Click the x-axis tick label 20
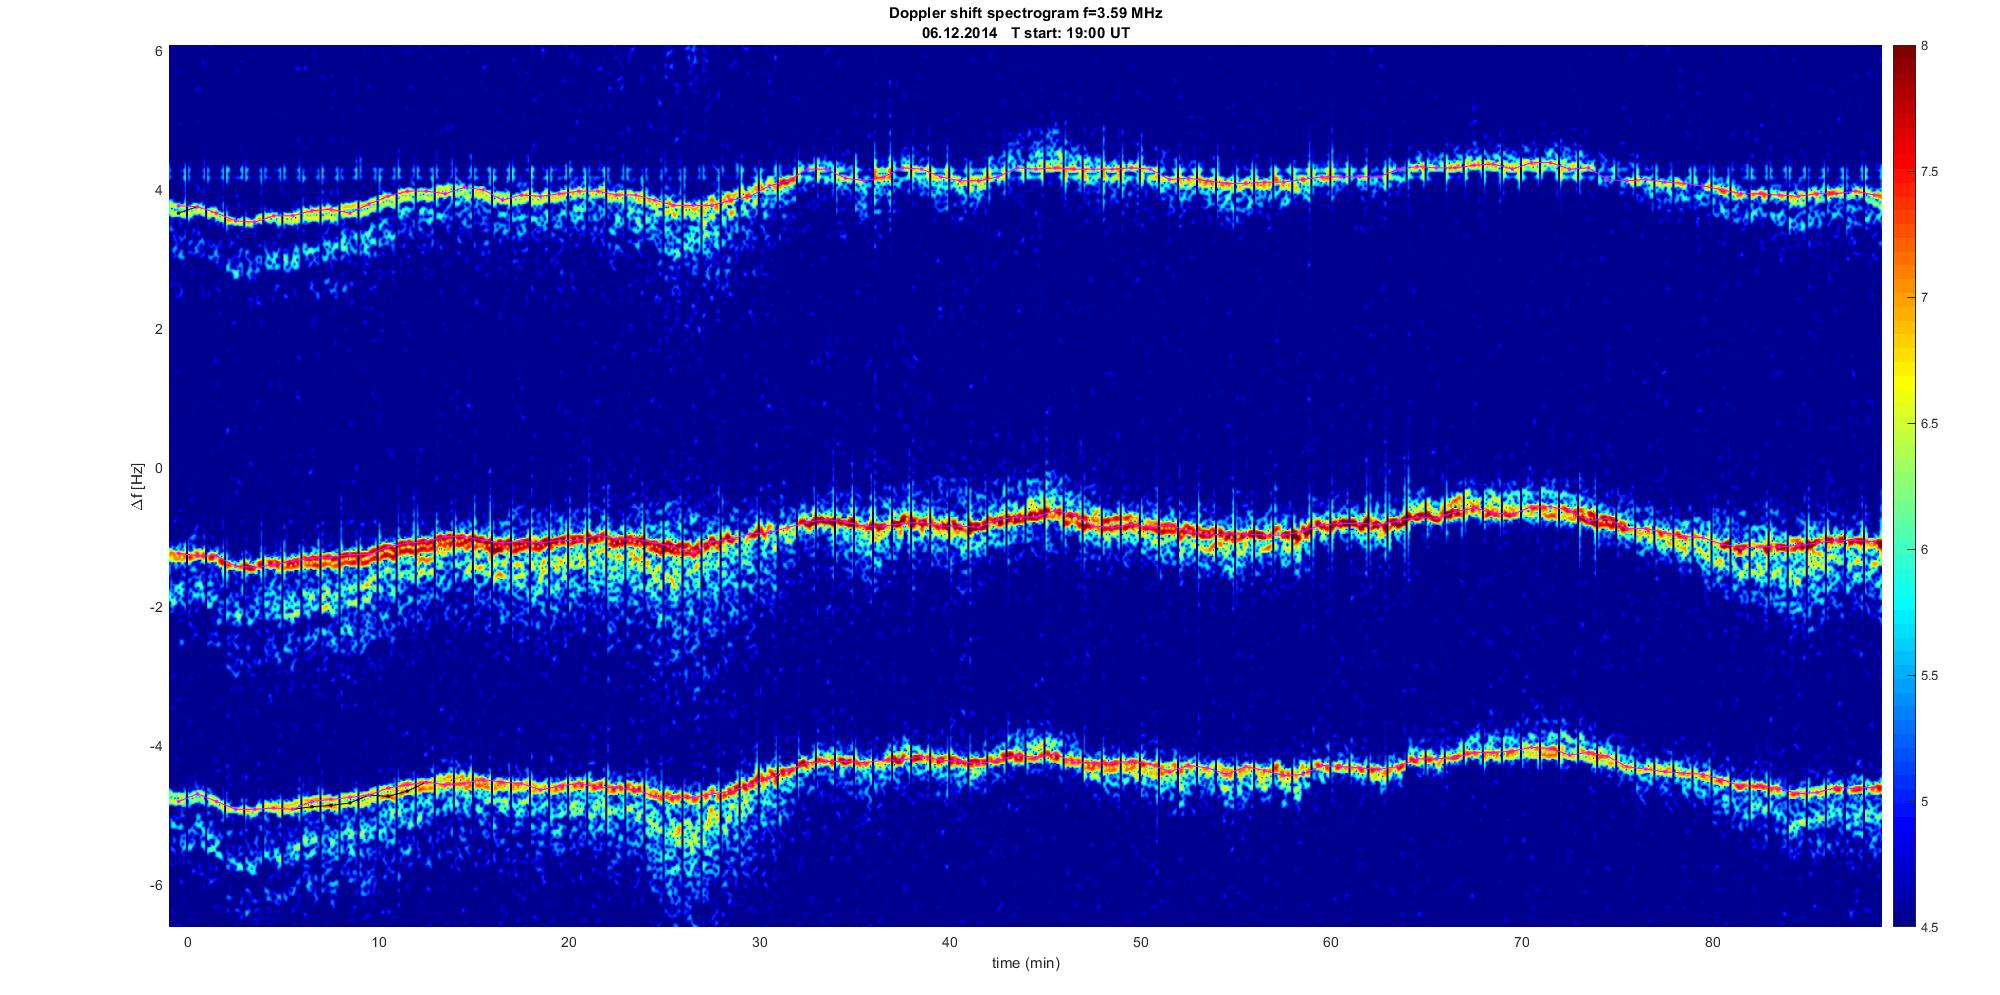This screenshot has width=2000, height=995. click(x=568, y=943)
